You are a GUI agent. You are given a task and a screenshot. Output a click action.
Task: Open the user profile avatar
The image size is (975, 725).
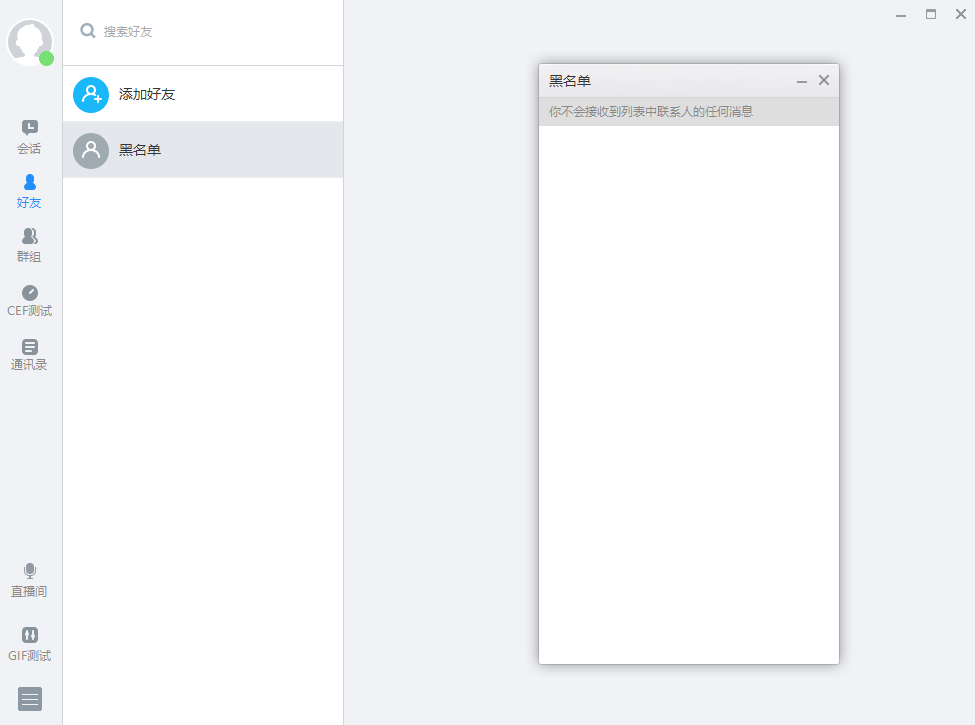coord(29,42)
